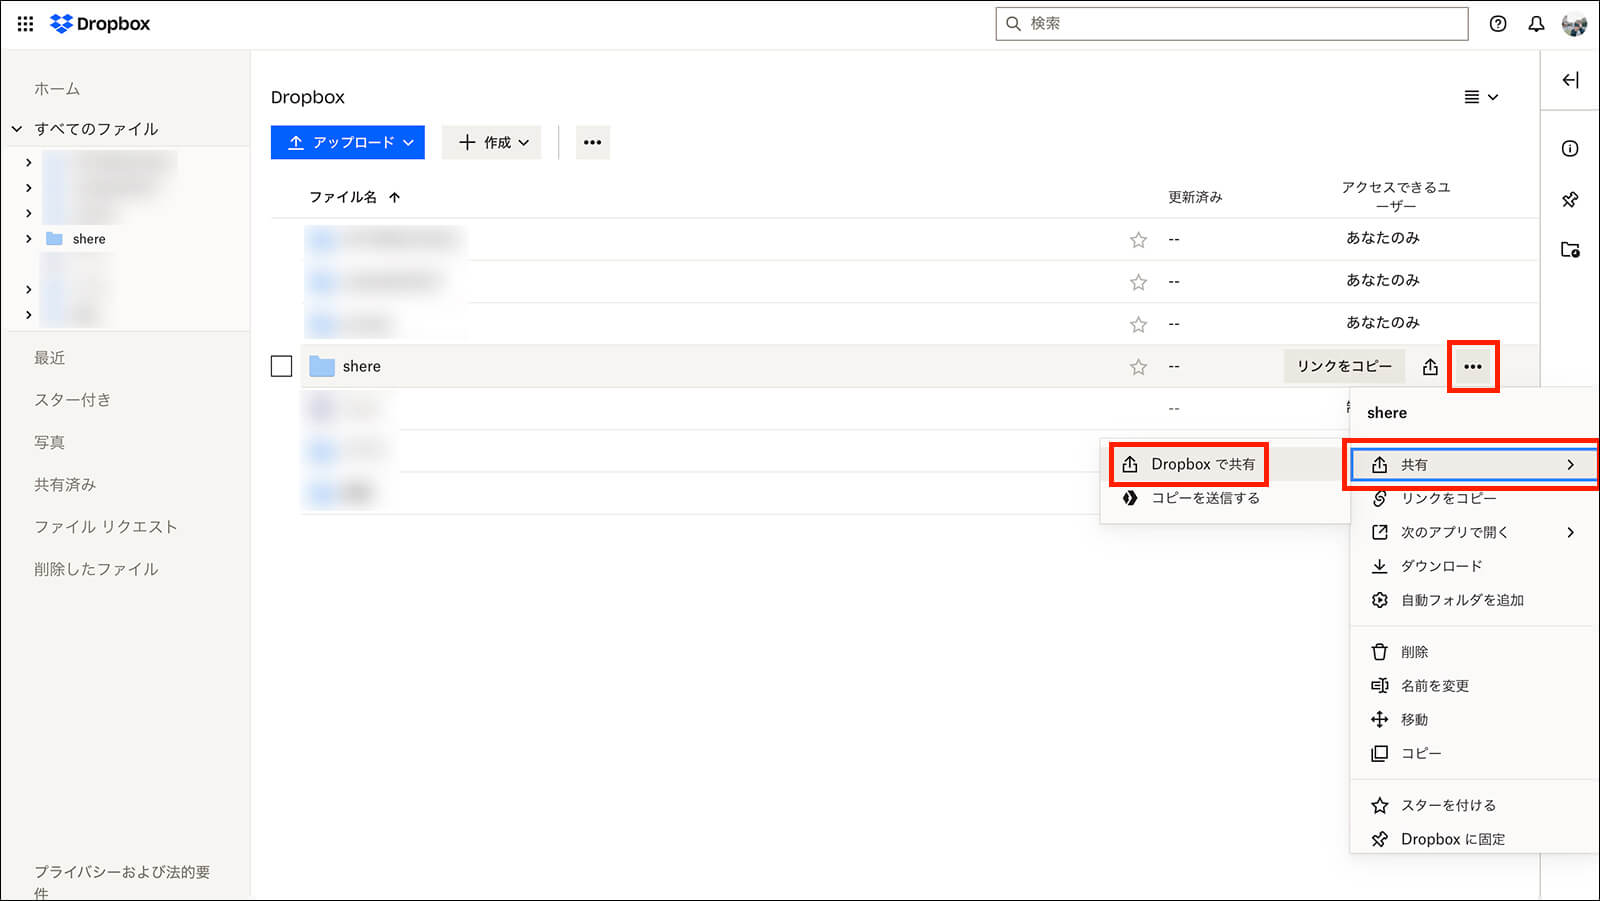Screen dimensions: 1600x901
Task: Star the second file row
Action: [x=1138, y=282]
